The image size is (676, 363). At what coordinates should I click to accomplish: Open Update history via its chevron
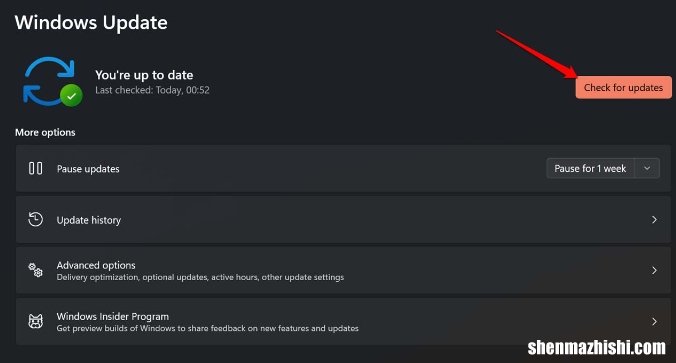654,219
